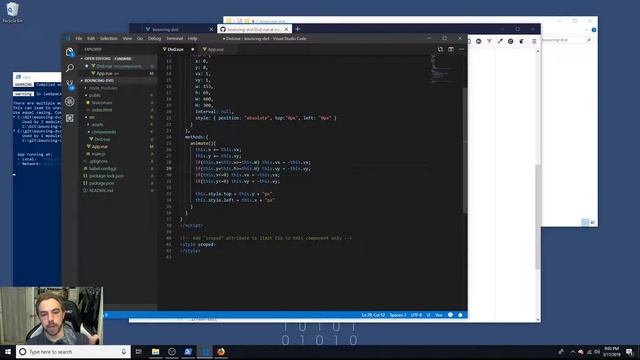Switch to the Dvd.vue editor tab
Image resolution: width=640 pixels, height=360 pixels.
[x=178, y=49]
